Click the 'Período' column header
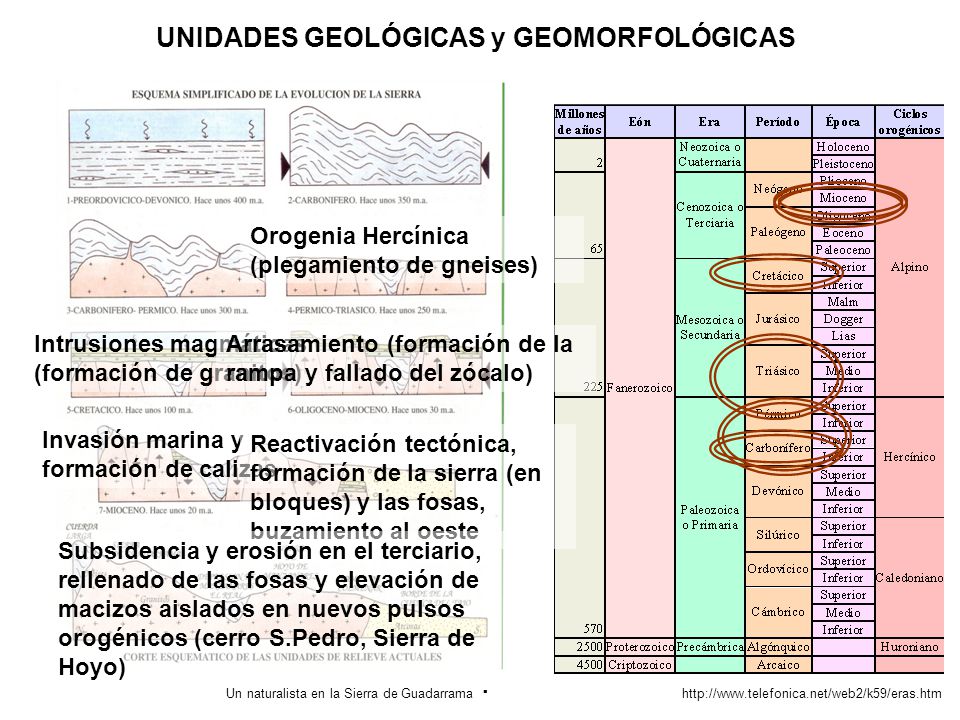960x720 pixels. (x=778, y=122)
